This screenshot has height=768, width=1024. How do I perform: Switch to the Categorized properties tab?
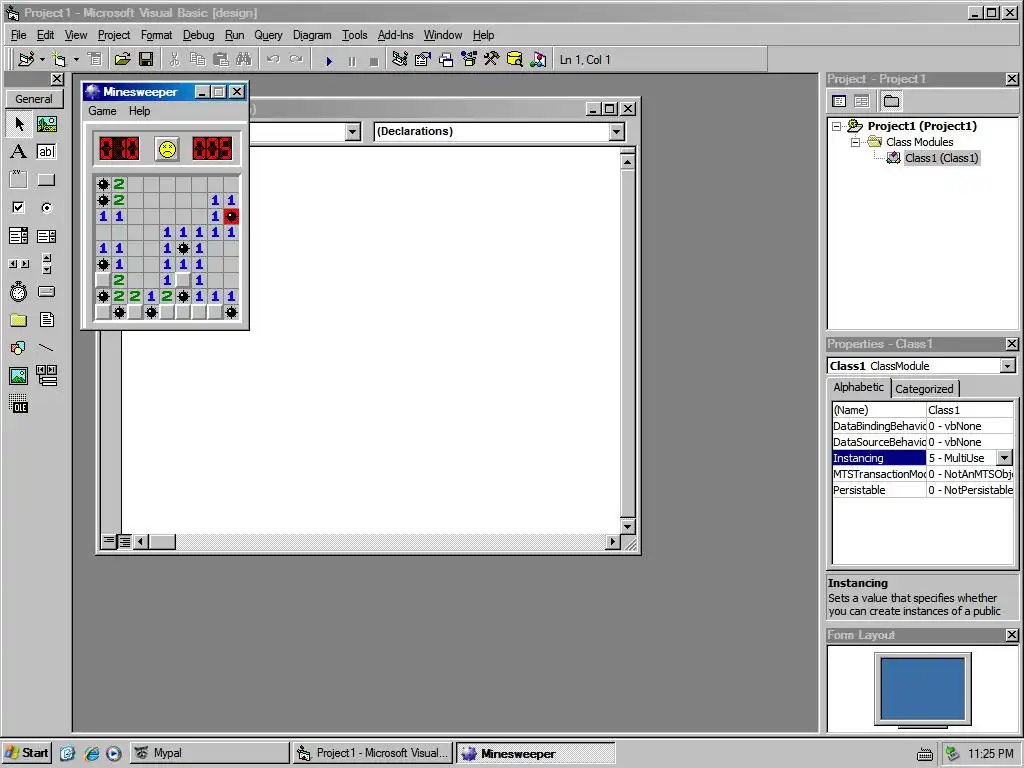(924, 389)
